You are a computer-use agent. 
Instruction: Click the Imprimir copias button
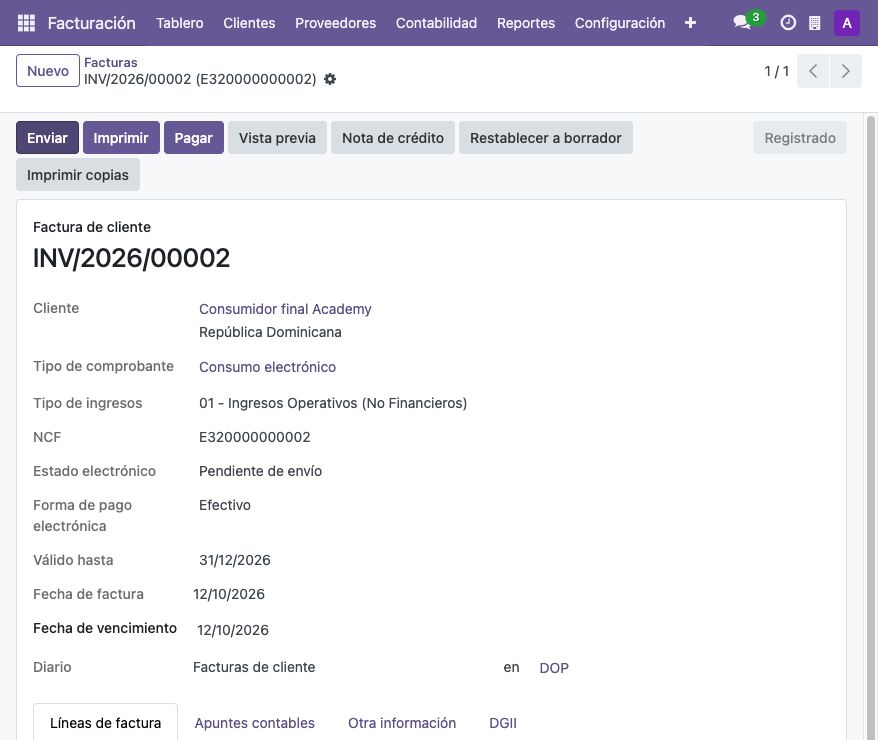[78, 175]
